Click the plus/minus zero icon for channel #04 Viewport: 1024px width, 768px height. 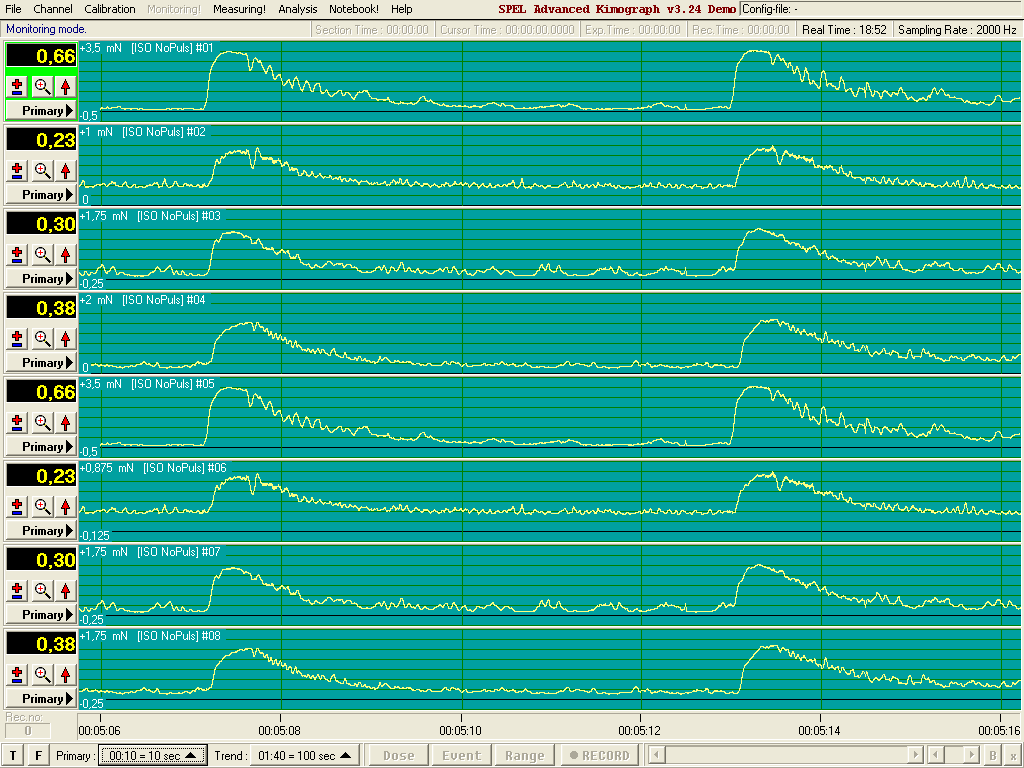click(18, 338)
